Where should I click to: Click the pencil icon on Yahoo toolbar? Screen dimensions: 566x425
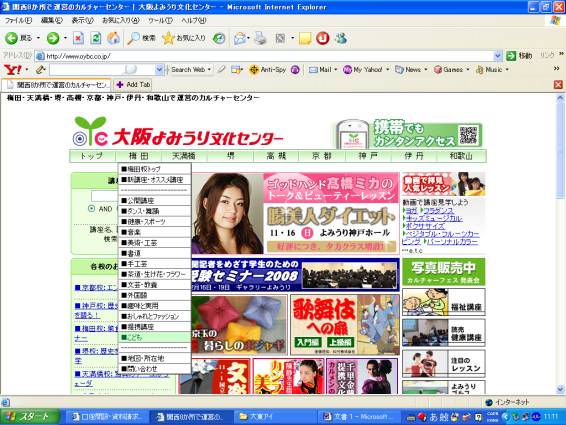click(x=40, y=69)
